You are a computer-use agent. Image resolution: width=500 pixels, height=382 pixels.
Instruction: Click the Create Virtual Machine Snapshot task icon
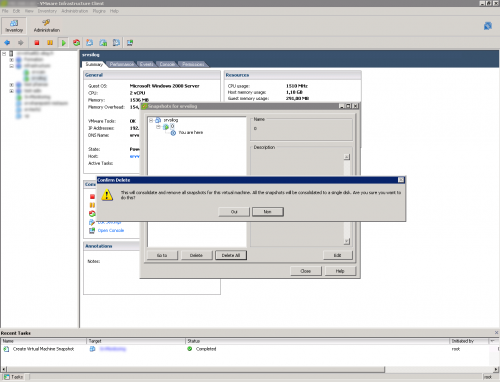[6, 349]
